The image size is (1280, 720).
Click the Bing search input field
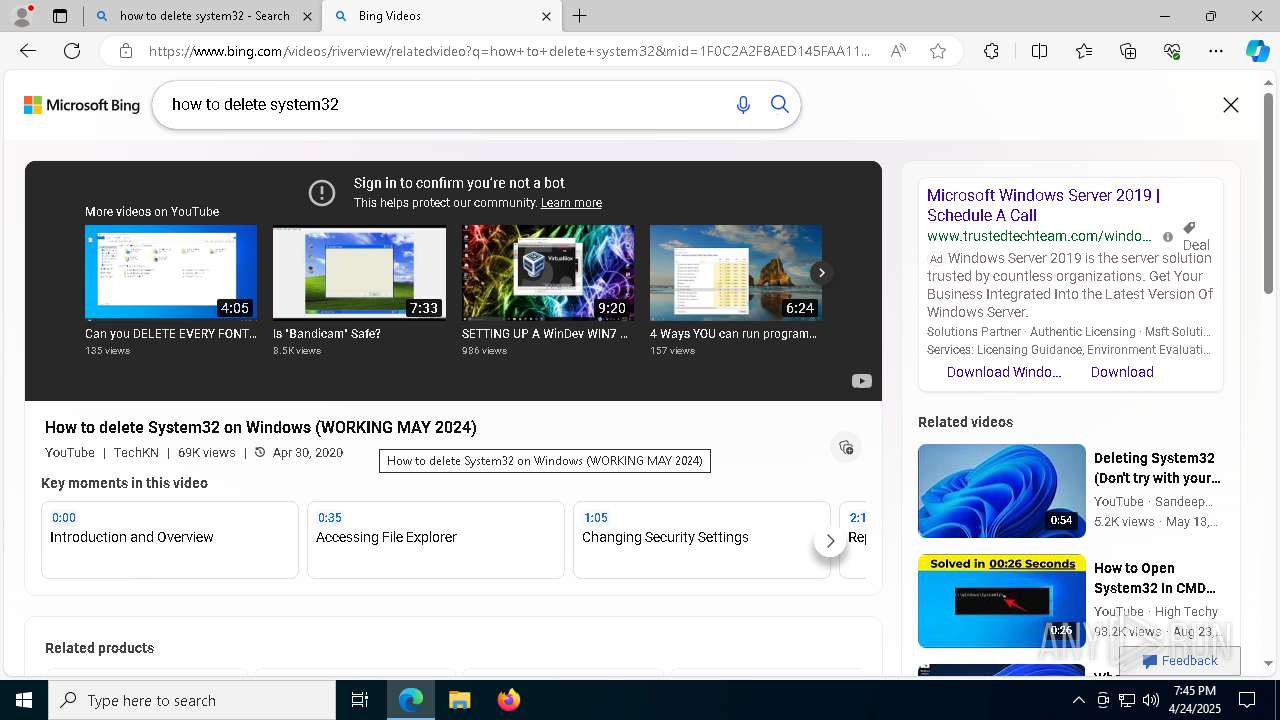(x=445, y=105)
